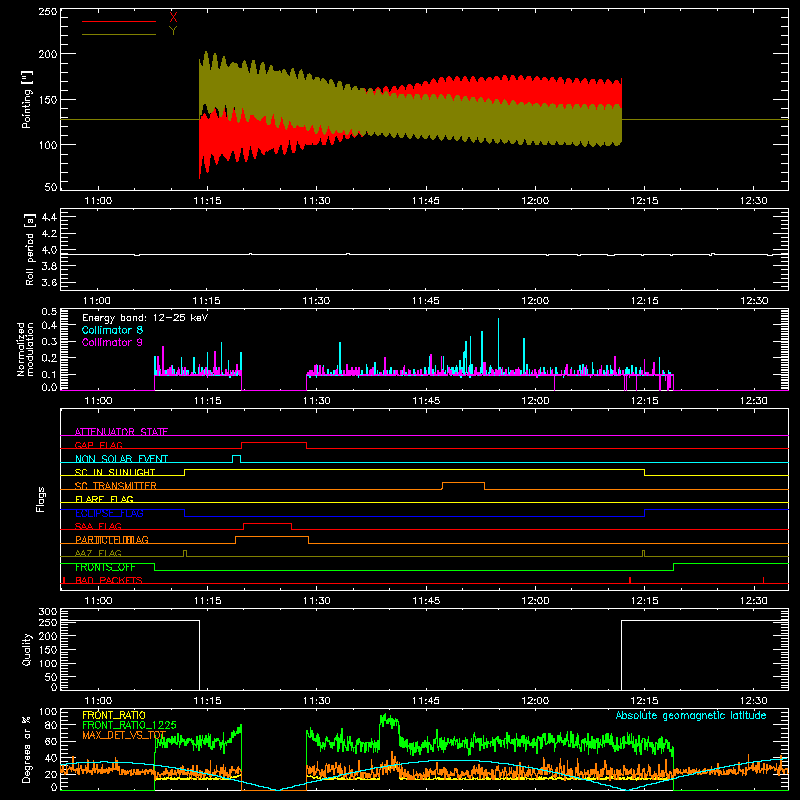Click the 'Quality' axis label
The width and height of the screenshot is (800, 800).
[27, 649]
